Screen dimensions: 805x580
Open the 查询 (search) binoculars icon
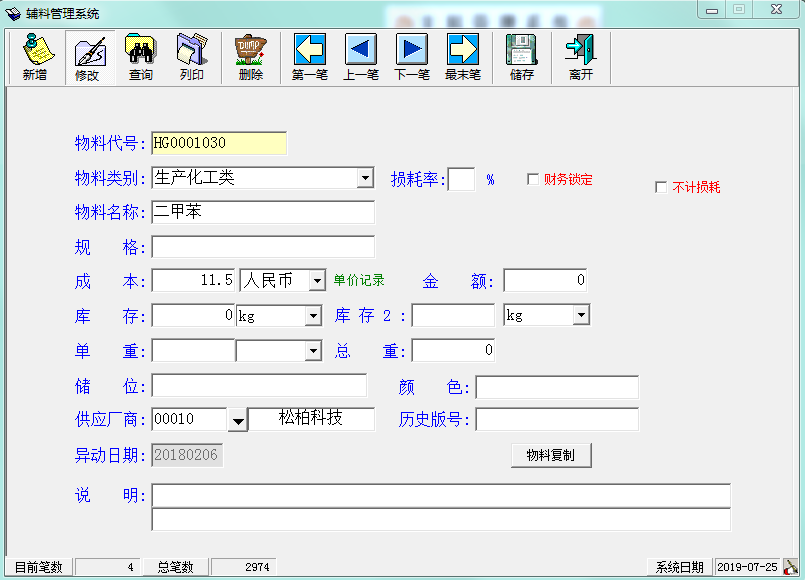(x=140, y=57)
